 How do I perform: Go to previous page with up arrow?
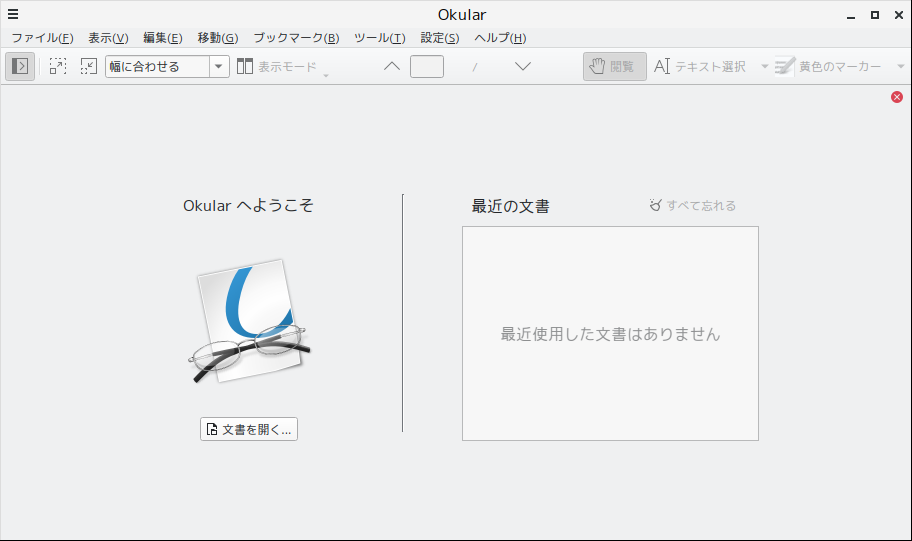[x=392, y=66]
